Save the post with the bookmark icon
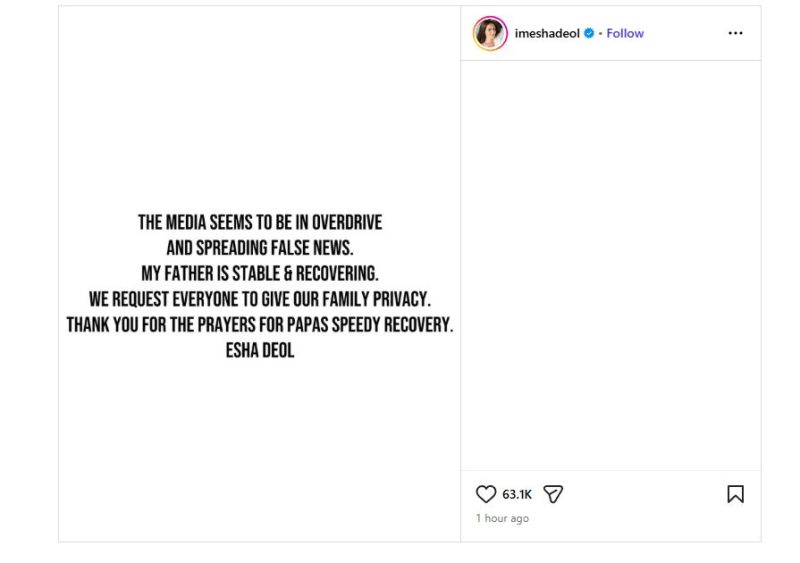Image resolution: width=800 pixels, height=563 pixels. (735, 494)
